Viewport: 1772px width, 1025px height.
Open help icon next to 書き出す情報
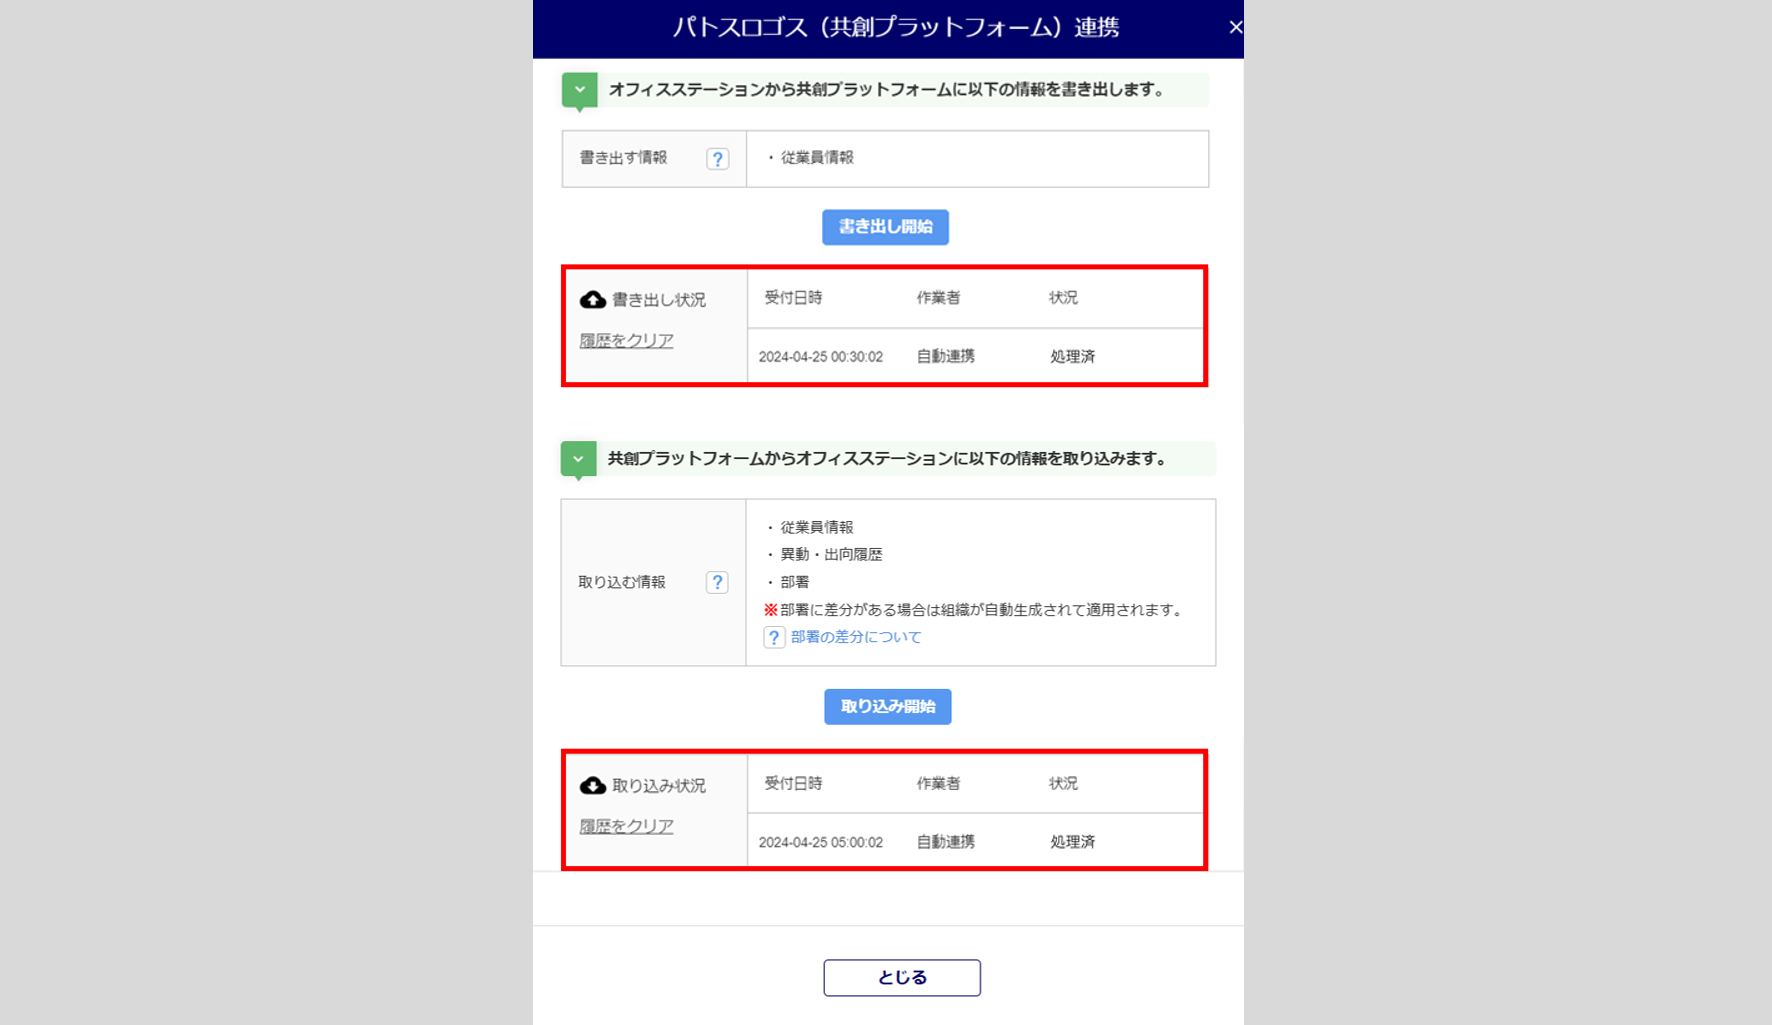(717, 159)
